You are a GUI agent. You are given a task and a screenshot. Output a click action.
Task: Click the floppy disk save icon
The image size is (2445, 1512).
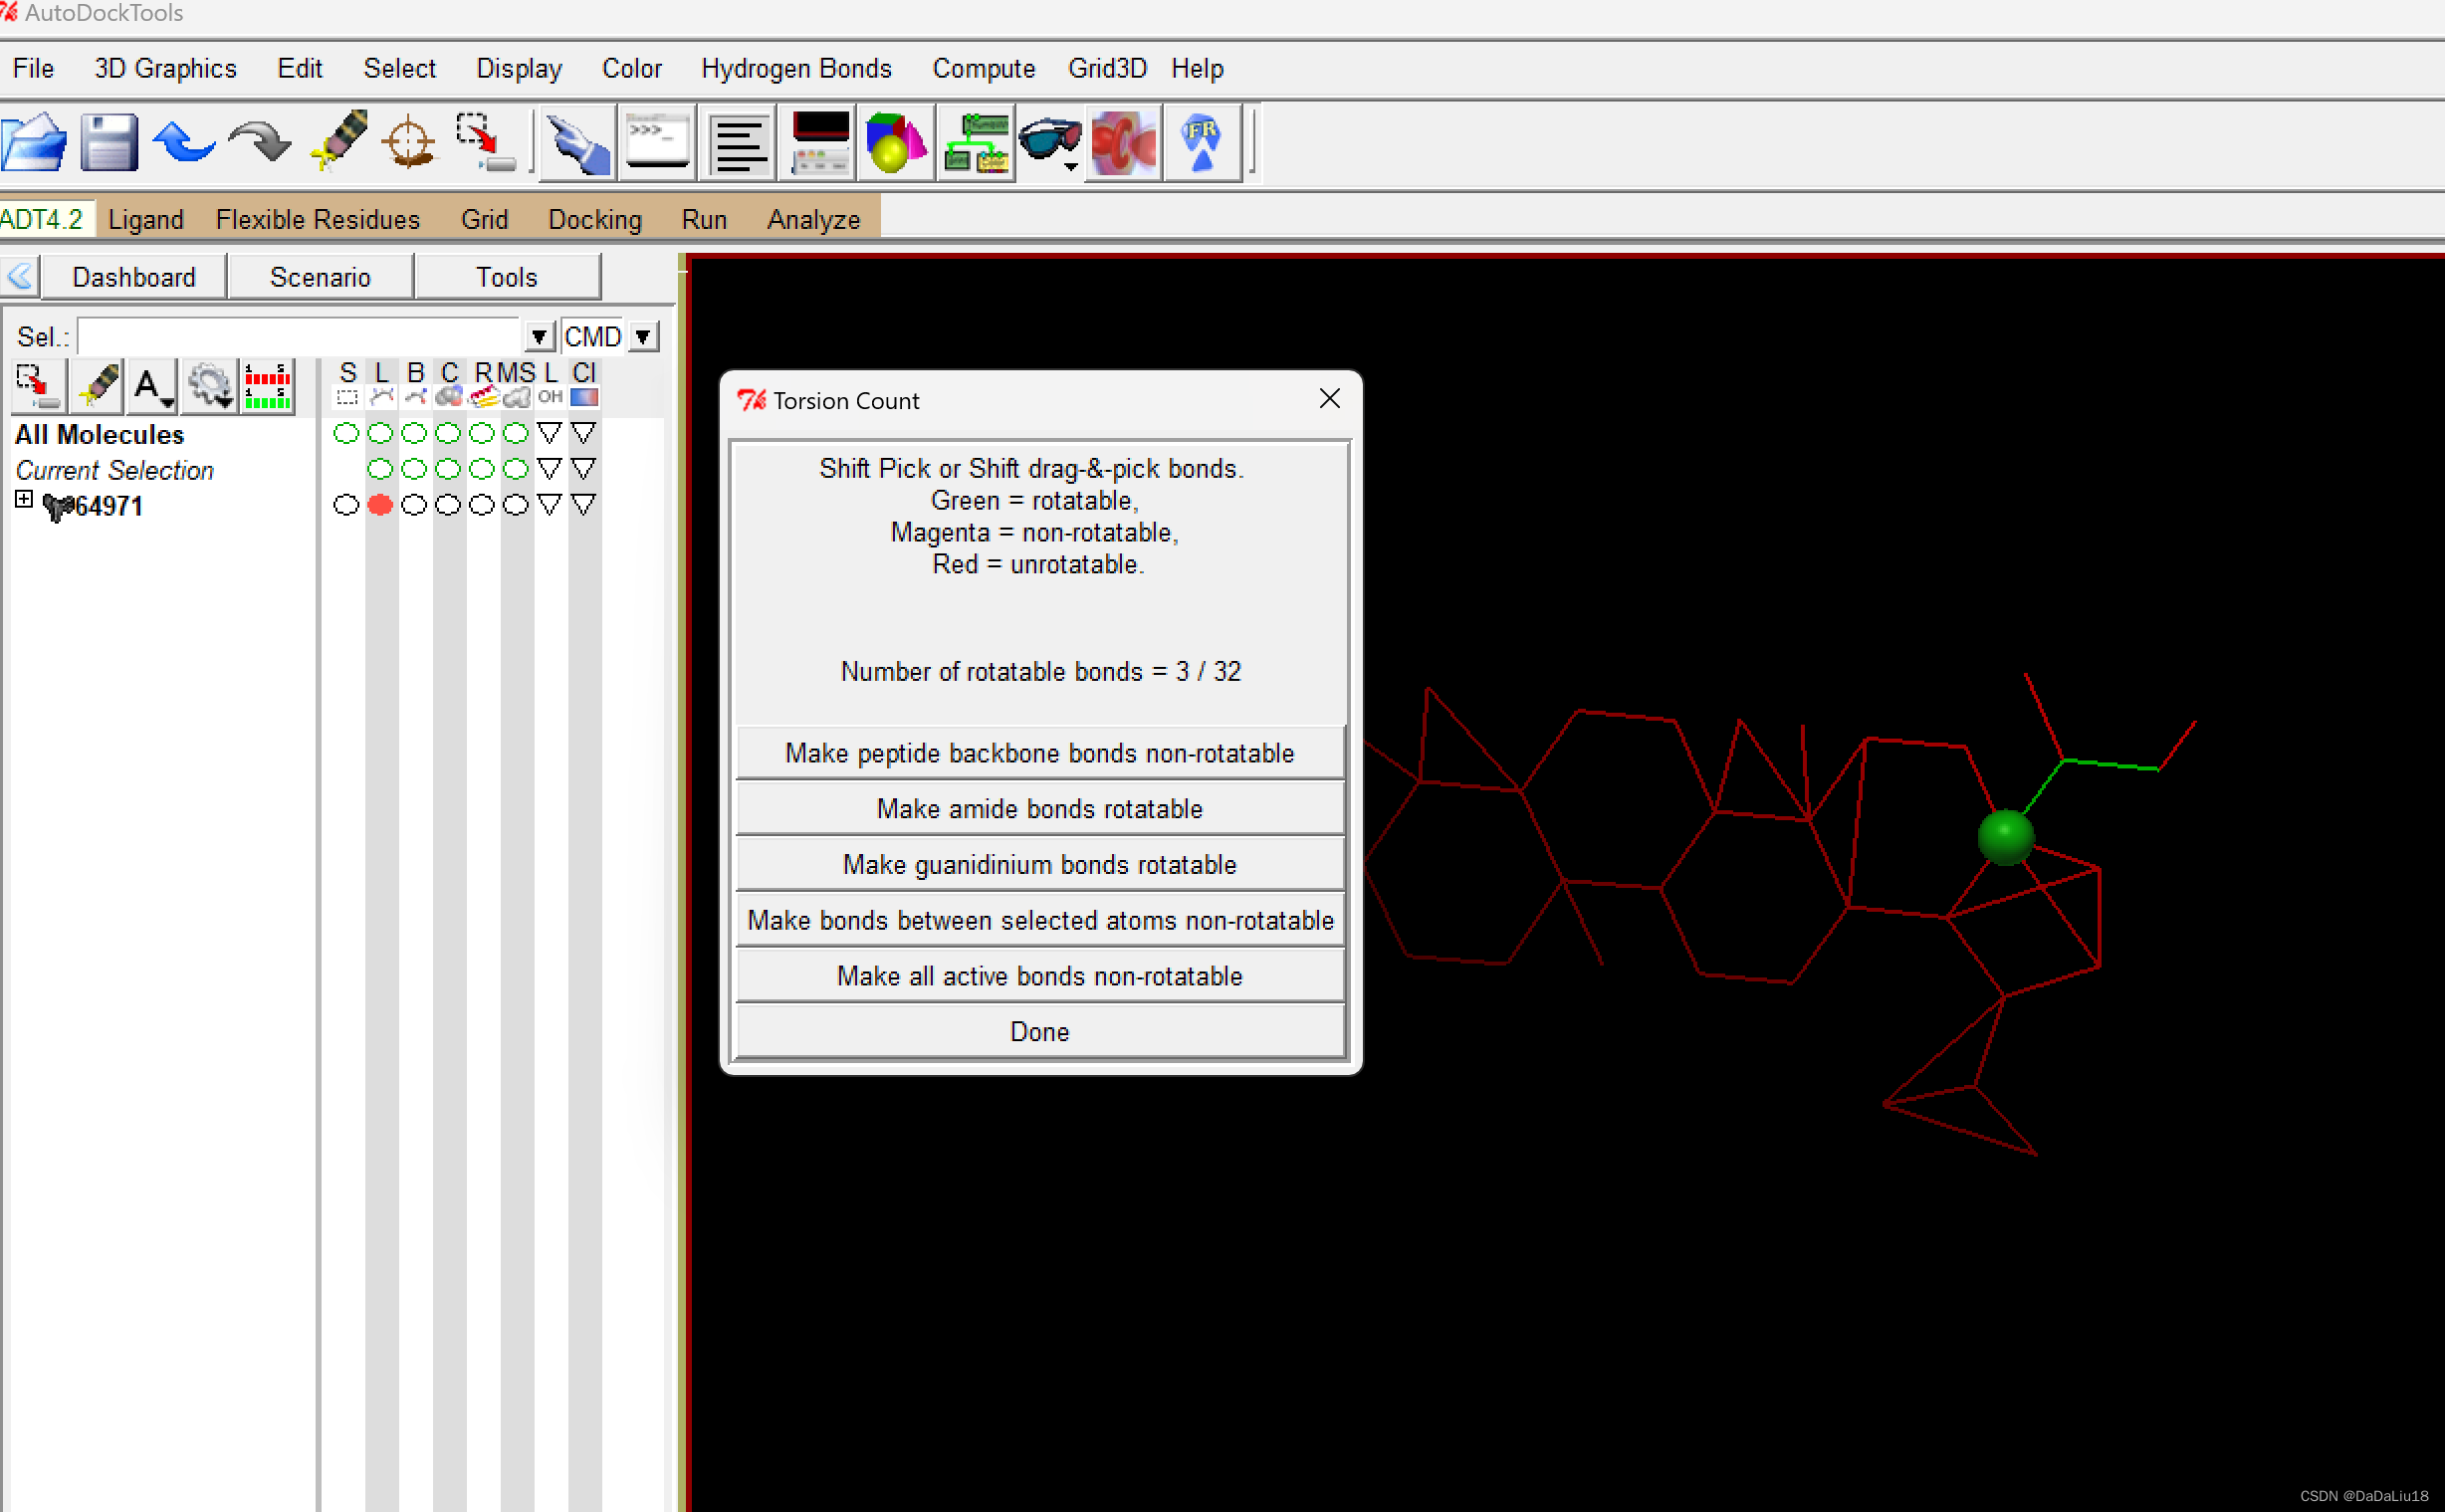click(x=109, y=143)
